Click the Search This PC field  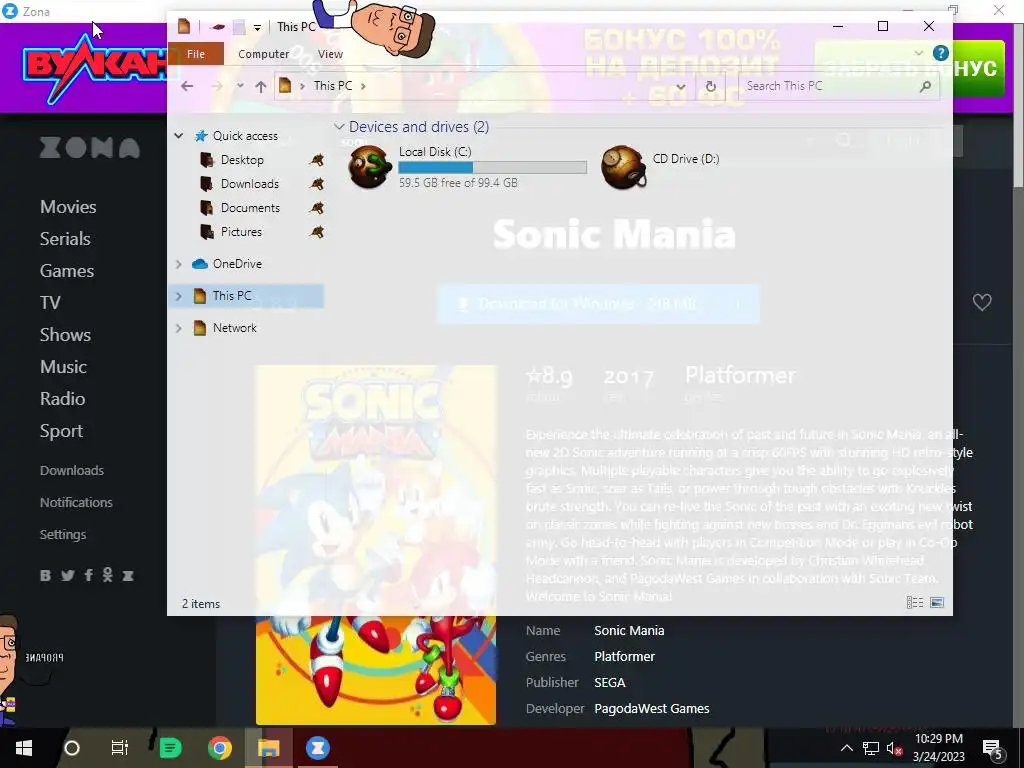click(839, 86)
